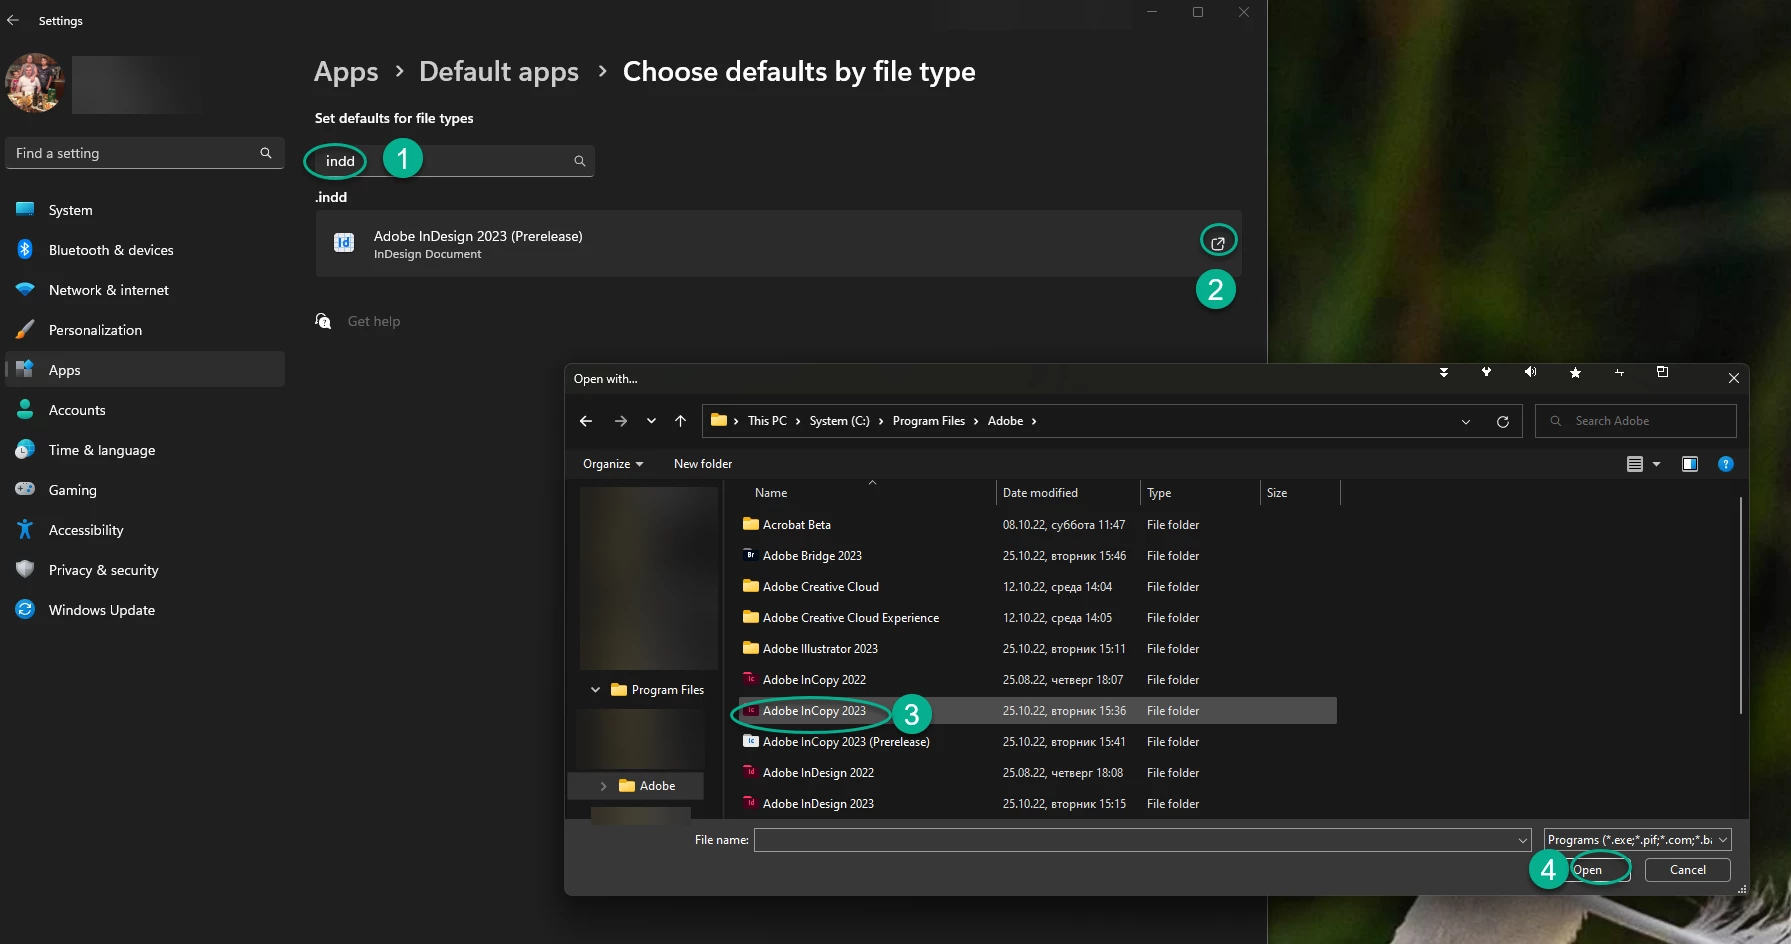Expand the File name history dropdown
The width and height of the screenshot is (1791, 944).
tap(1522, 841)
